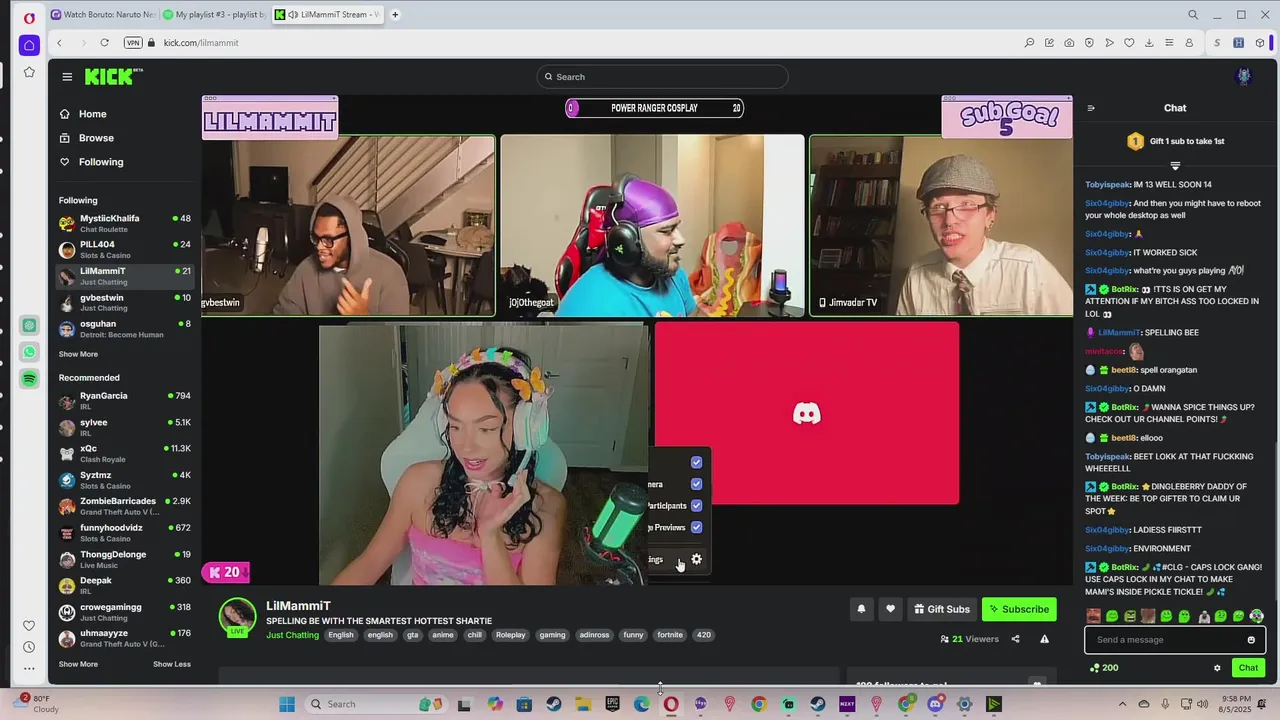The height and width of the screenshot is (720, 1280).
Task: Click the Roleplay stream tag
Action: 510,635
